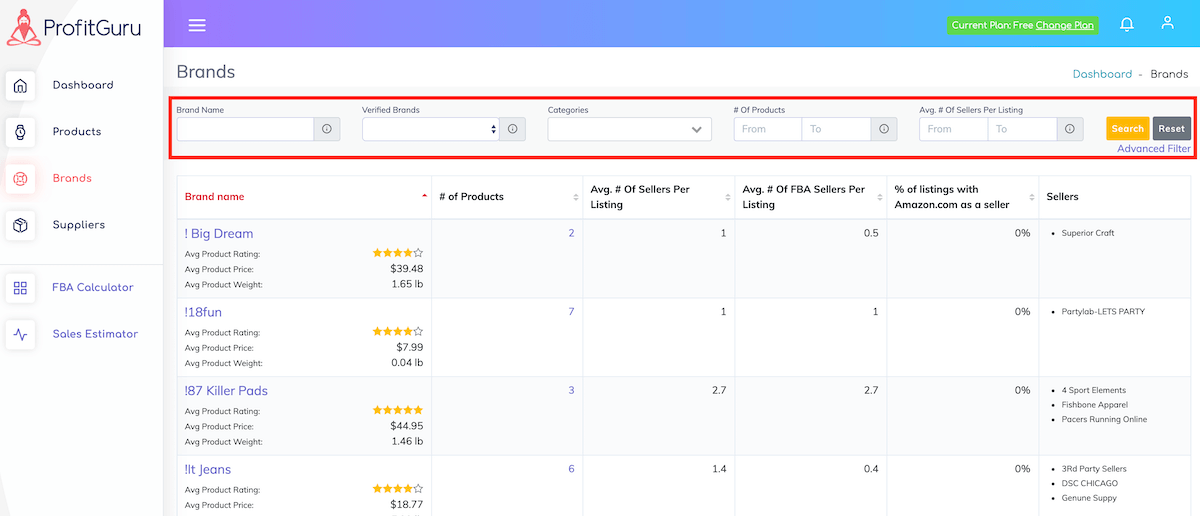Click product count 6 for !It Jeans

[571, 469]
